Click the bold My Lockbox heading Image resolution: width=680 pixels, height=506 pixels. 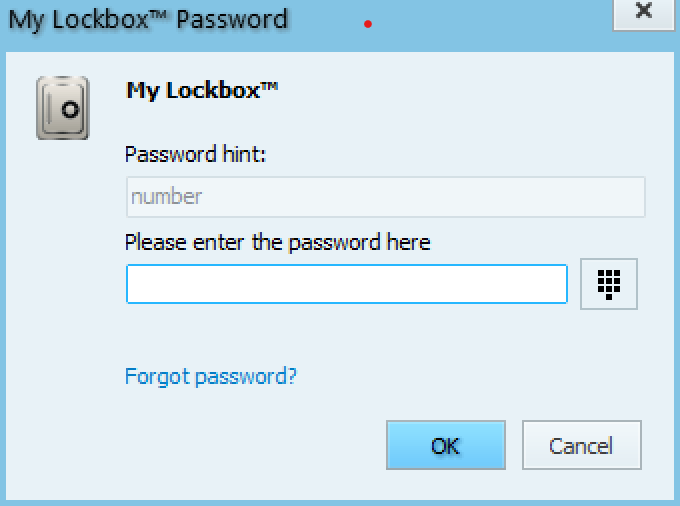(x=202, y=91)
